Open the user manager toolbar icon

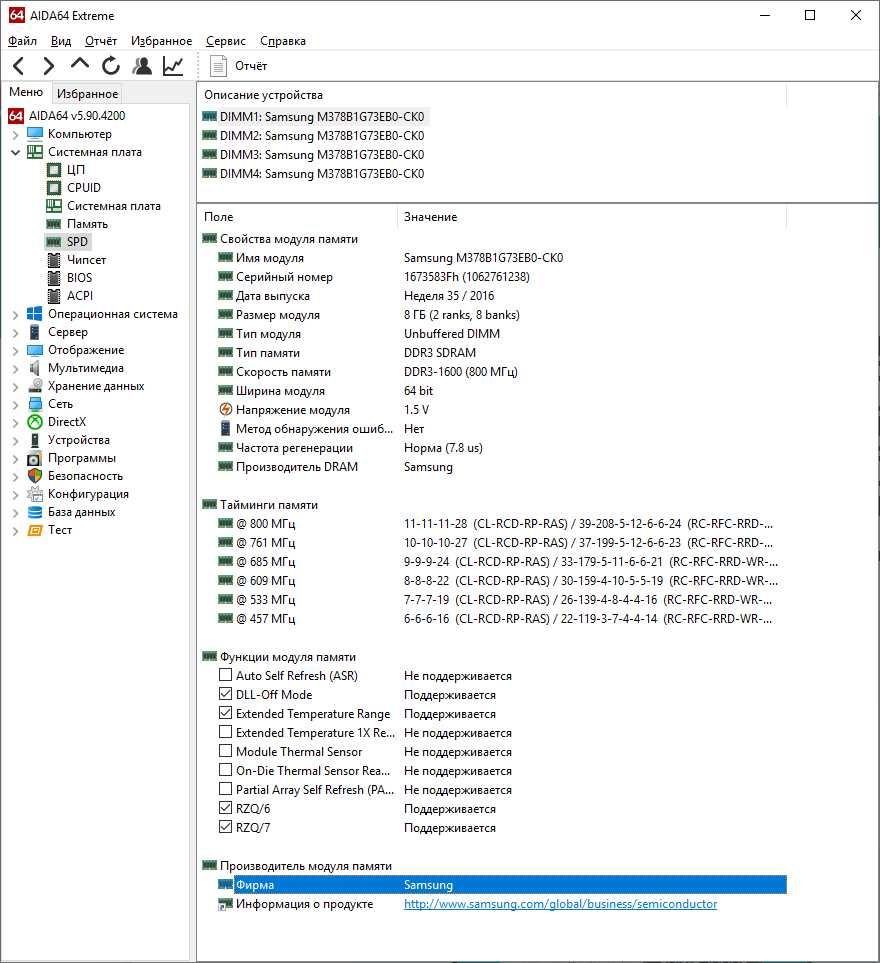[142, 66]
